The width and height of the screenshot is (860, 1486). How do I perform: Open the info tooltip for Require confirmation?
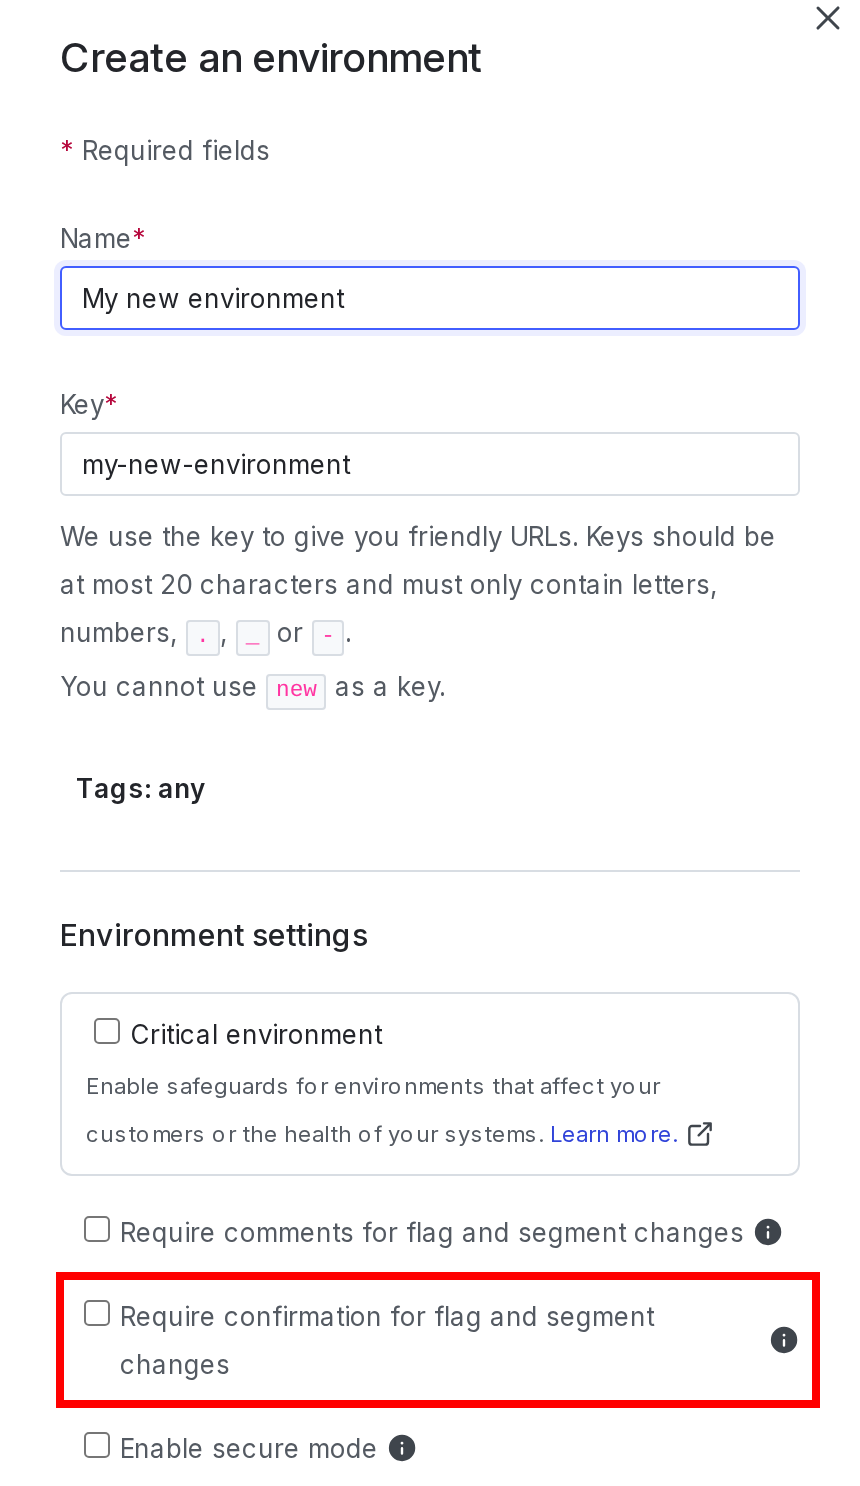point(784,1340)
